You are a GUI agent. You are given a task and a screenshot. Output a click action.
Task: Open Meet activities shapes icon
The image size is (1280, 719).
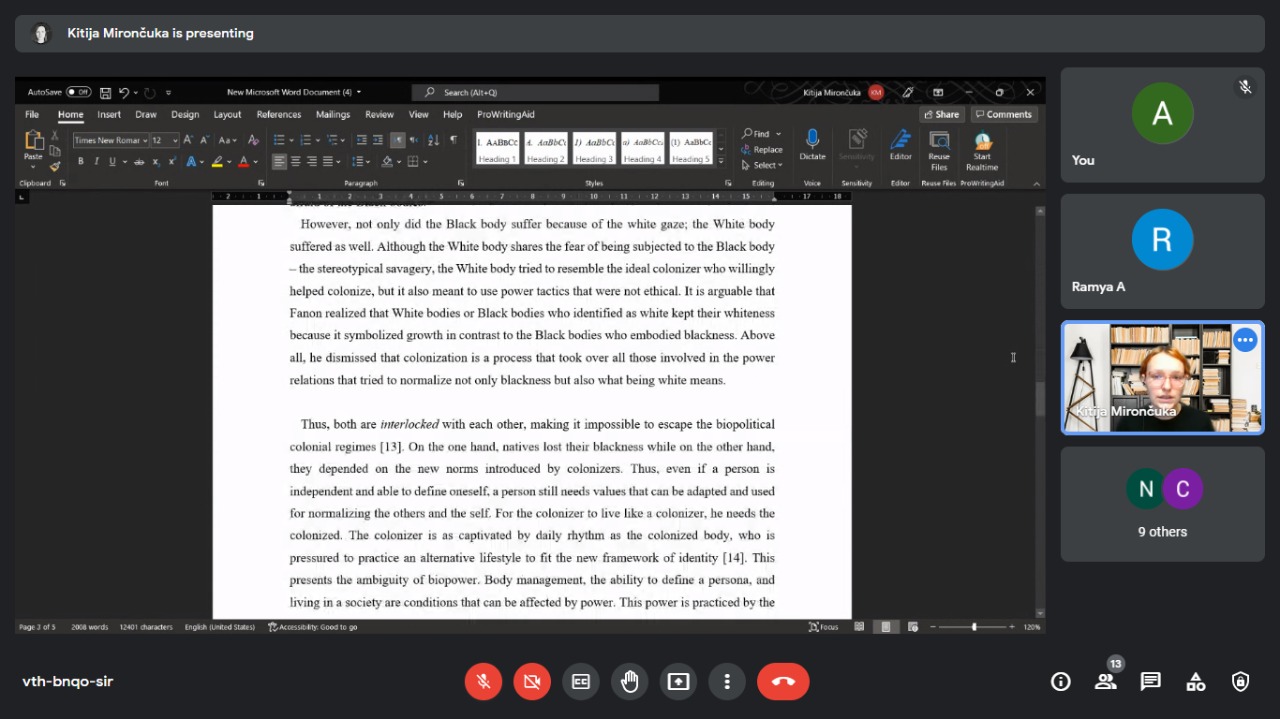pos(1195,681)
